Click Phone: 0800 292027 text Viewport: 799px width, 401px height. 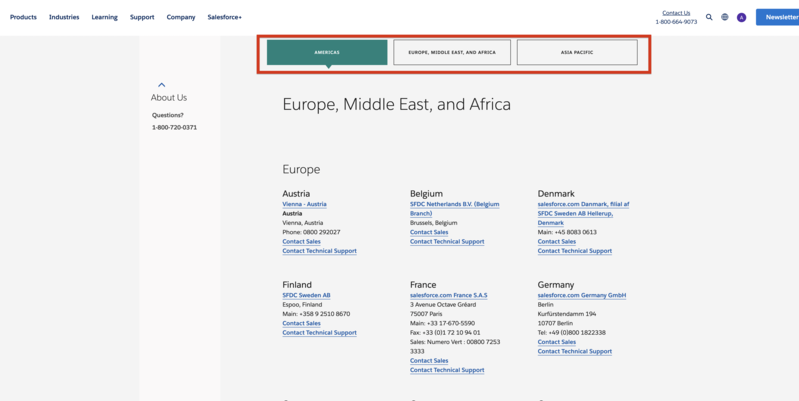pyautogui.click(x=311, y=232)
